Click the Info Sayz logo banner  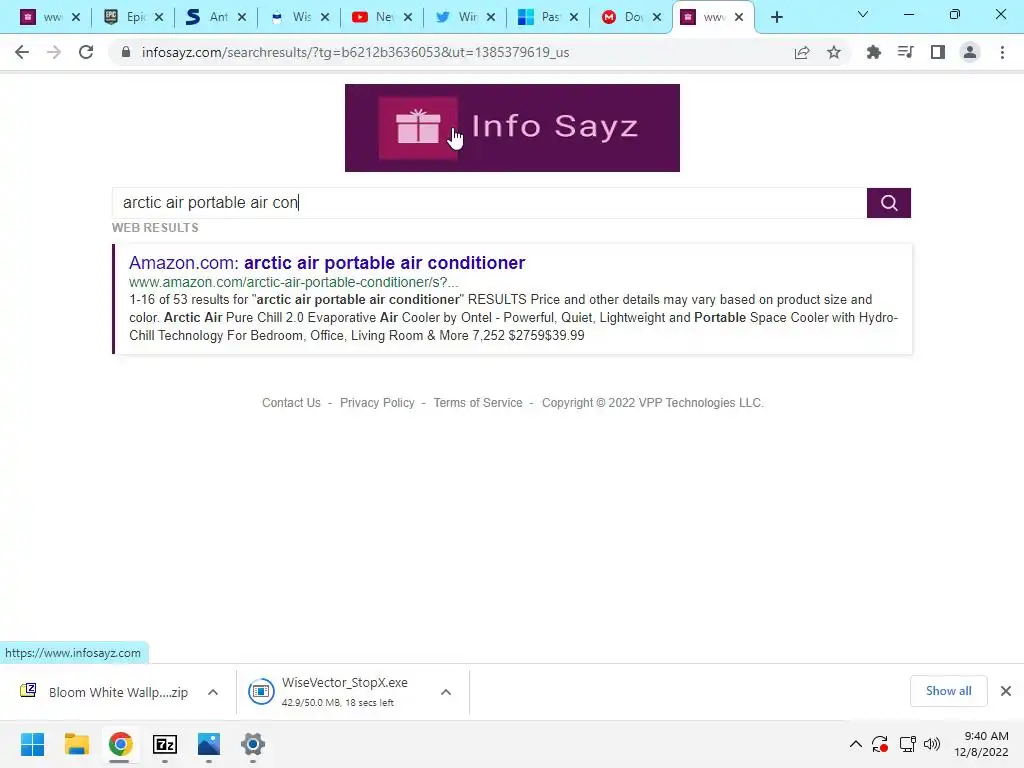(512, 128)
